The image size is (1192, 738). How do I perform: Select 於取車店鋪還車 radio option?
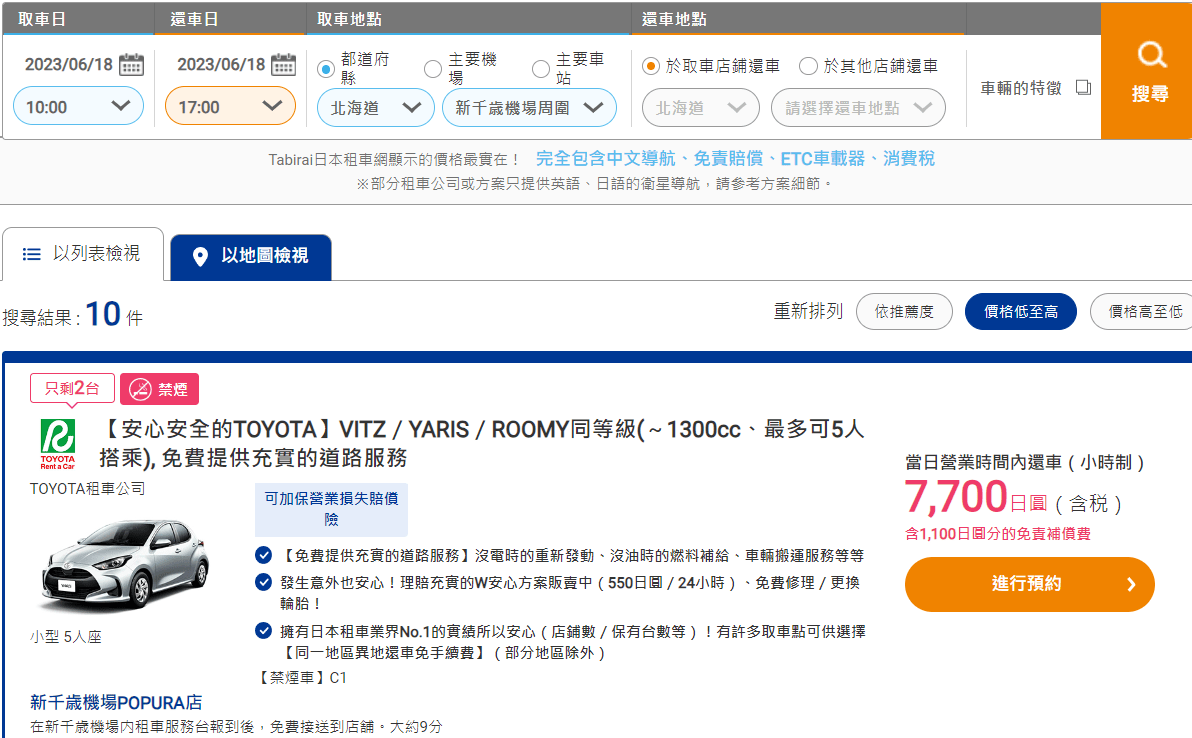[x=651, y=66]
